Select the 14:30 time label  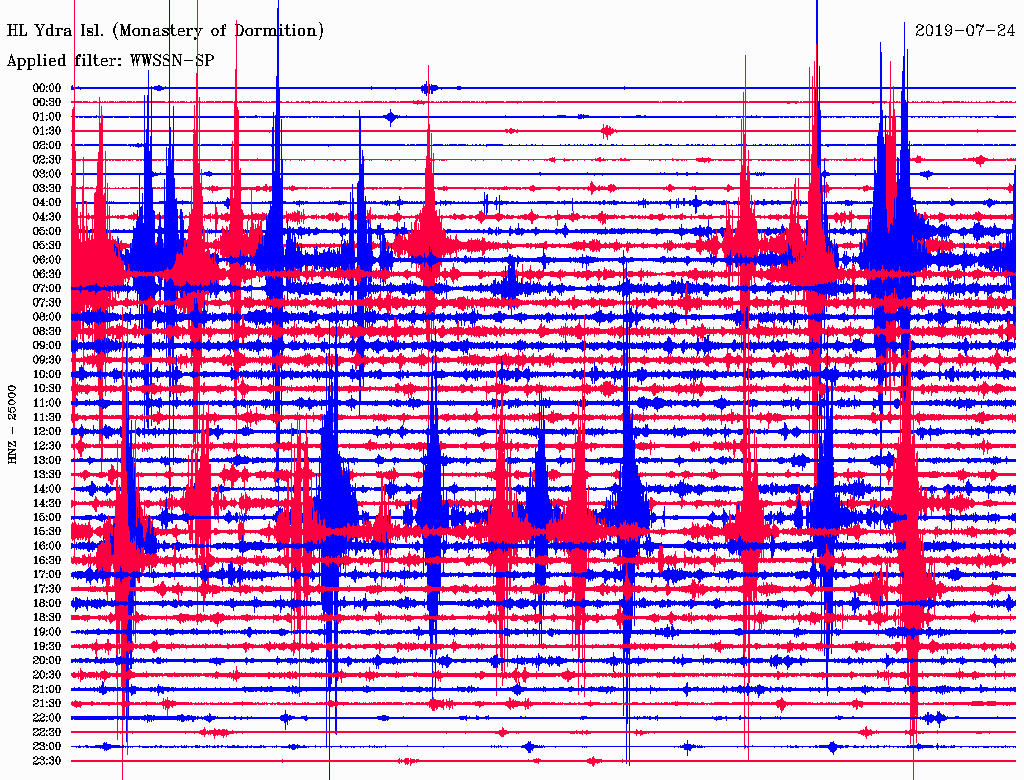[x=47, y=503]
